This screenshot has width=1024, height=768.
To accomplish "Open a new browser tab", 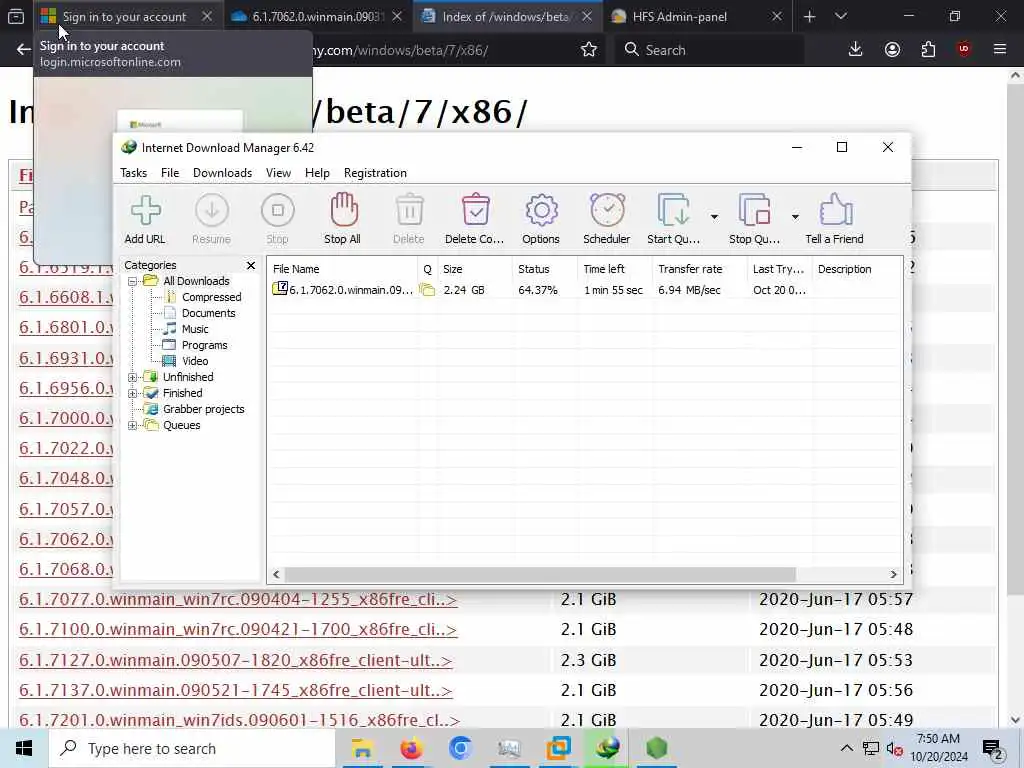I will click(810, 17).
